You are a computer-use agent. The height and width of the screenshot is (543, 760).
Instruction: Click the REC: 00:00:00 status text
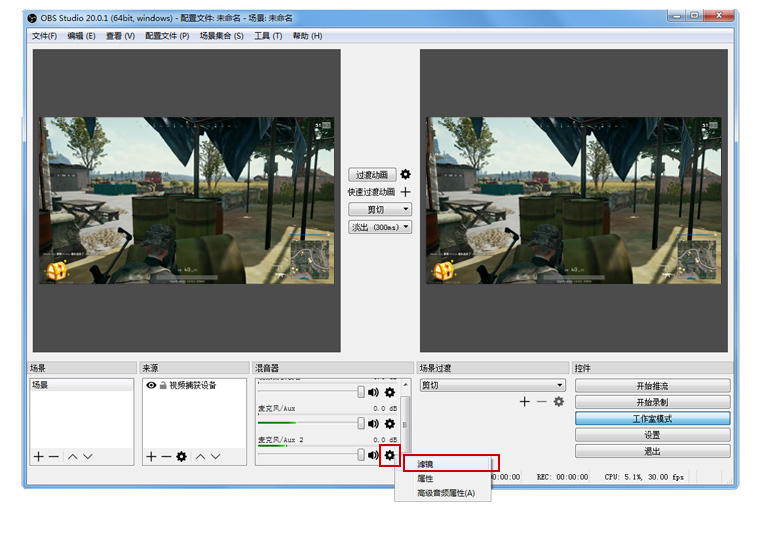562,477
